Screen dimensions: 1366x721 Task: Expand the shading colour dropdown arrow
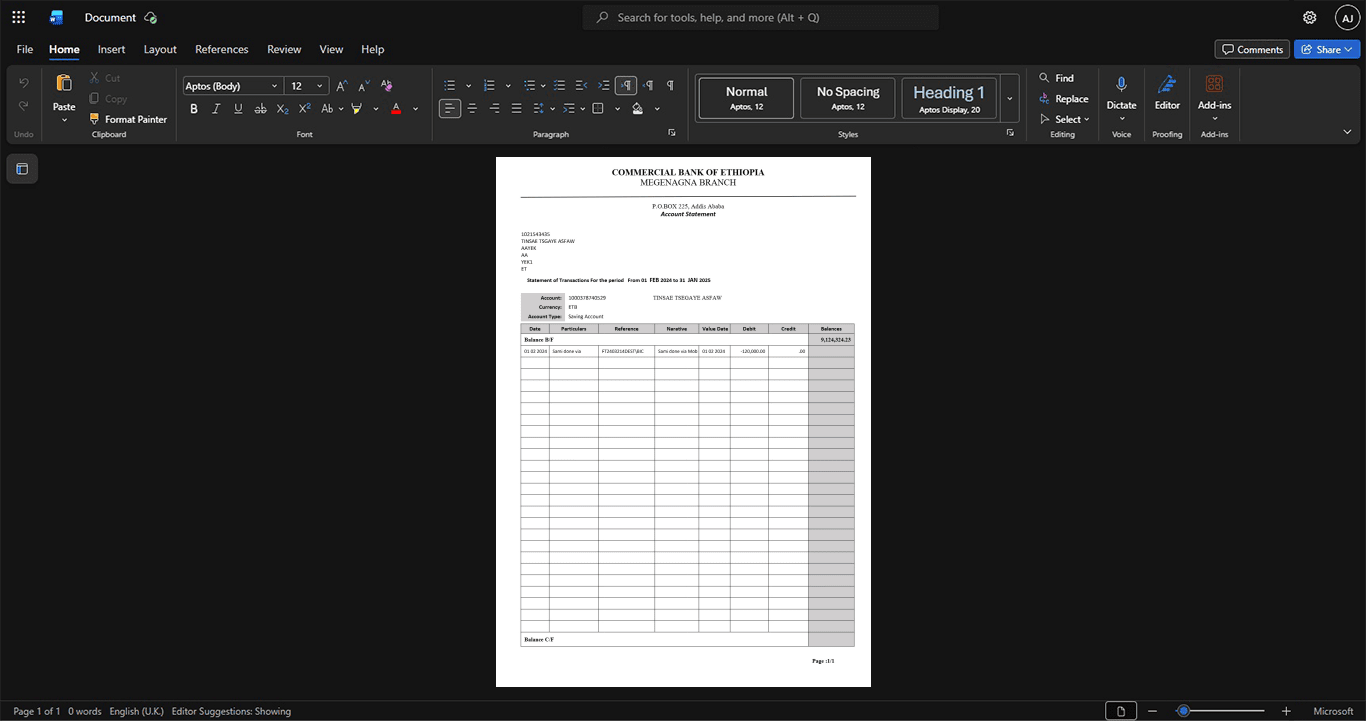pos(657,108)
